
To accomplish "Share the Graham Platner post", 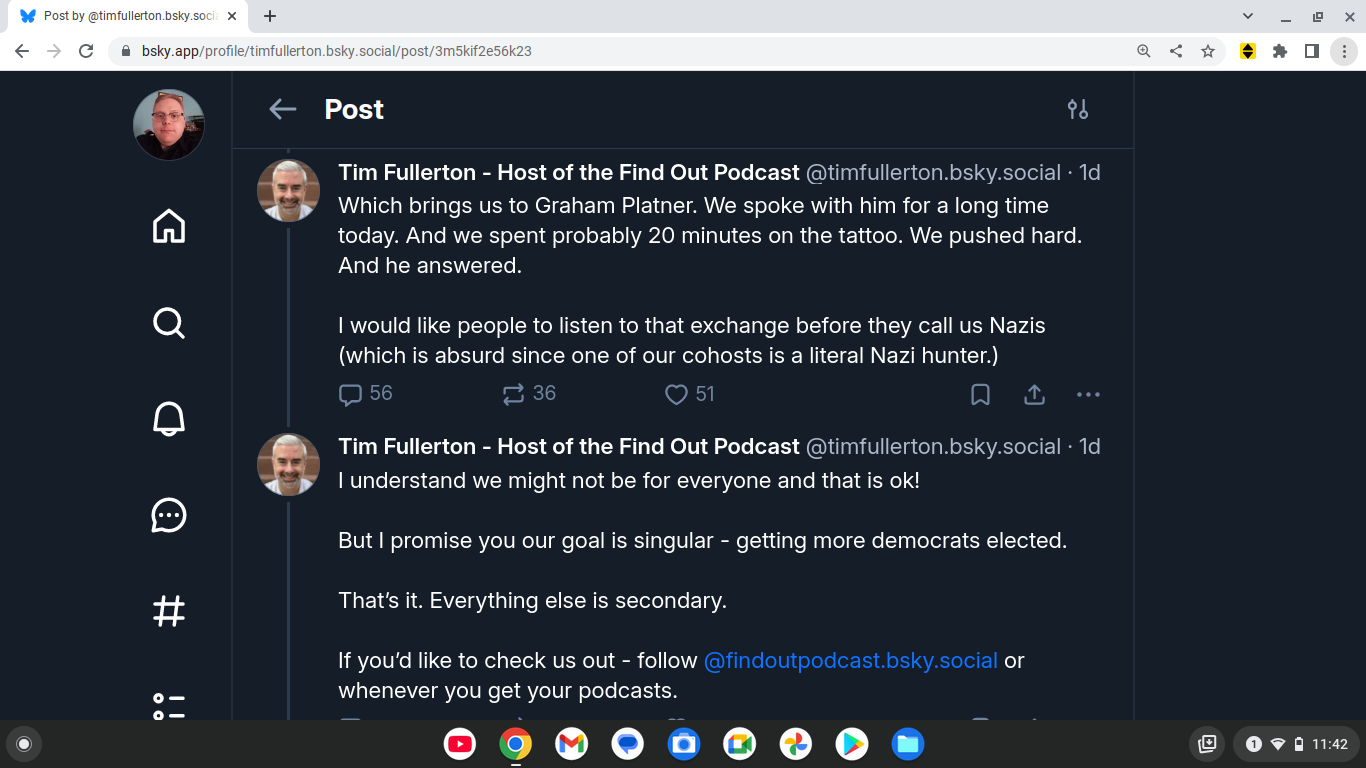I will click(x=1034, y=395).
